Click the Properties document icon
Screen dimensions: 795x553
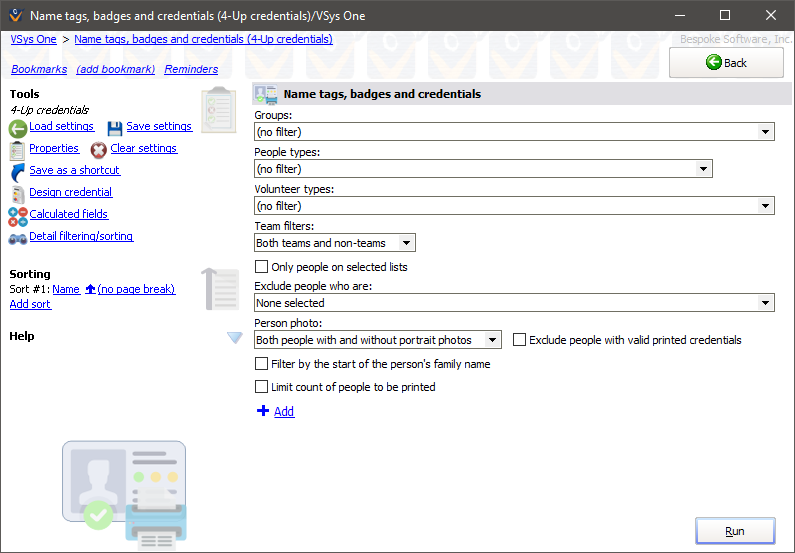18,150
